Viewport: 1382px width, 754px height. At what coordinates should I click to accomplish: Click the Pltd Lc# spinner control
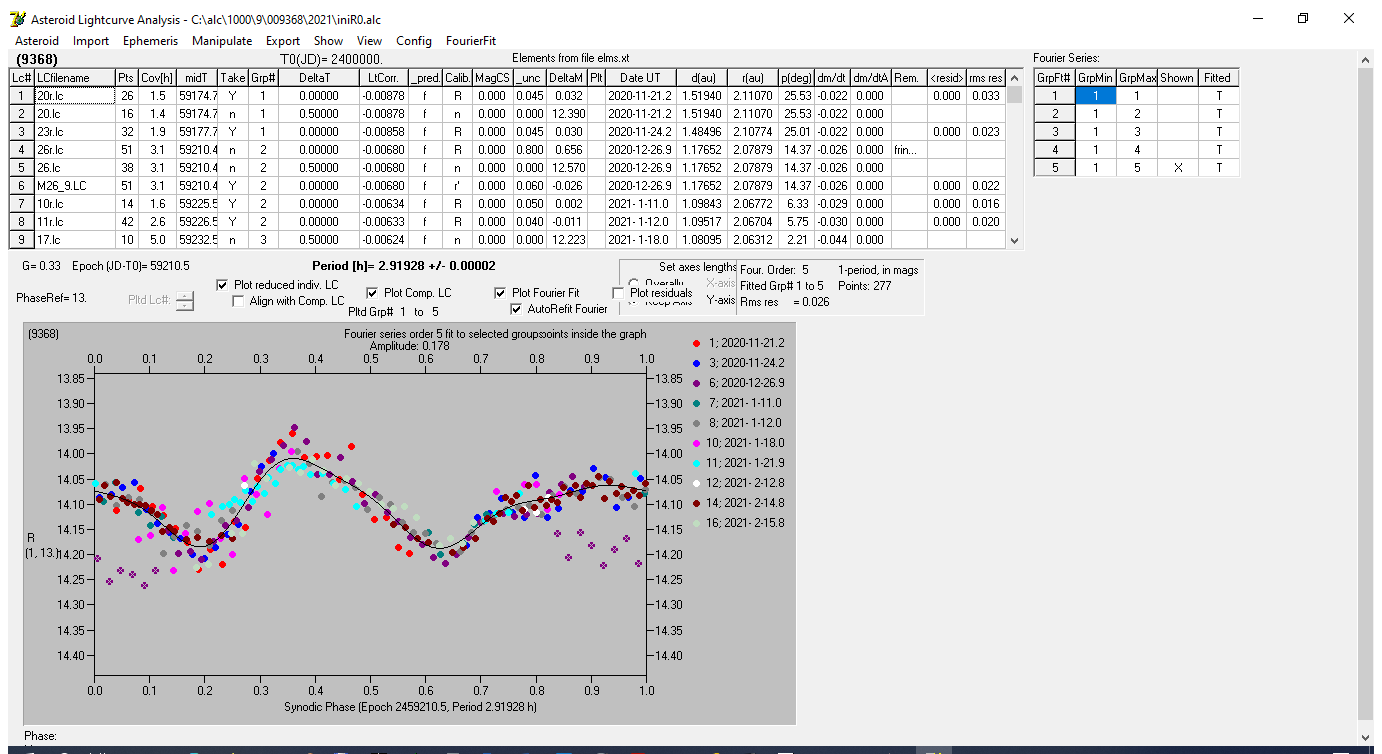[185, 300]
